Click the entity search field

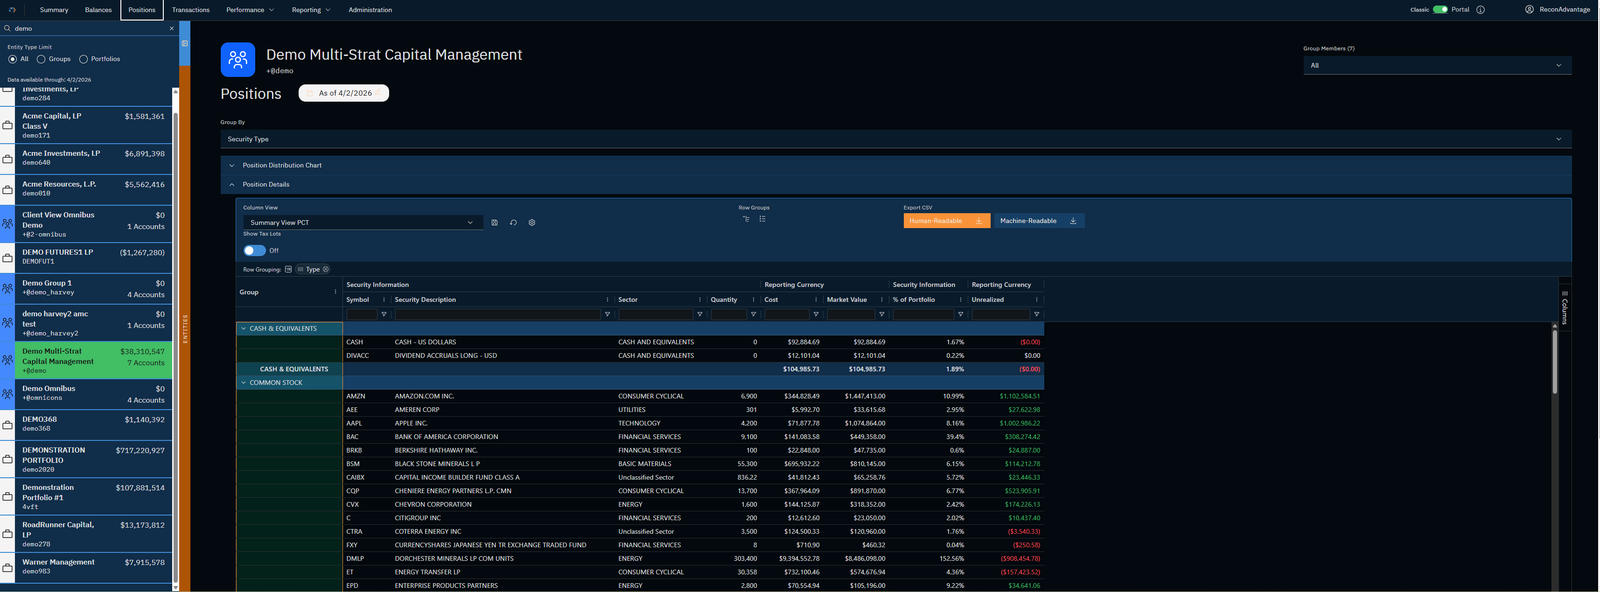coord(88,28)
